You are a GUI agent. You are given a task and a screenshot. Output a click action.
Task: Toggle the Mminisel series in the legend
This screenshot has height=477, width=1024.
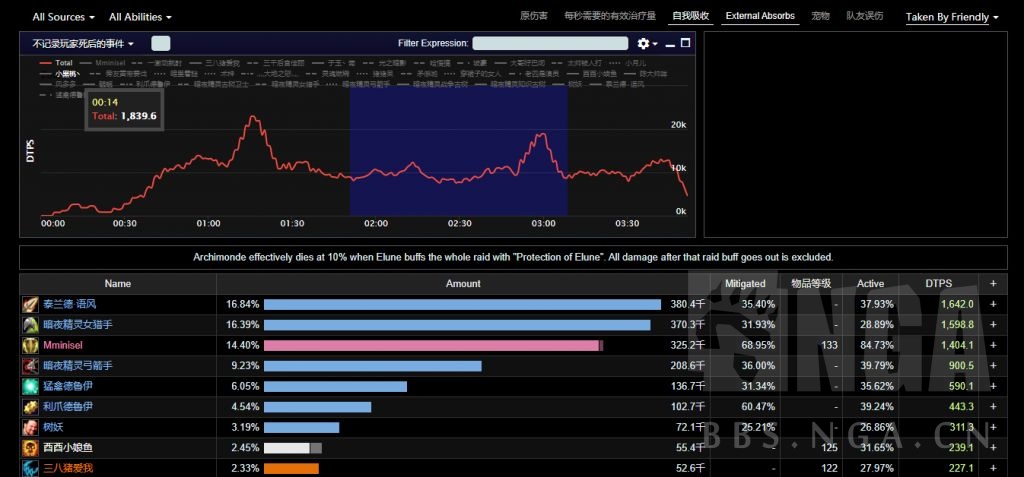(105, 63)
